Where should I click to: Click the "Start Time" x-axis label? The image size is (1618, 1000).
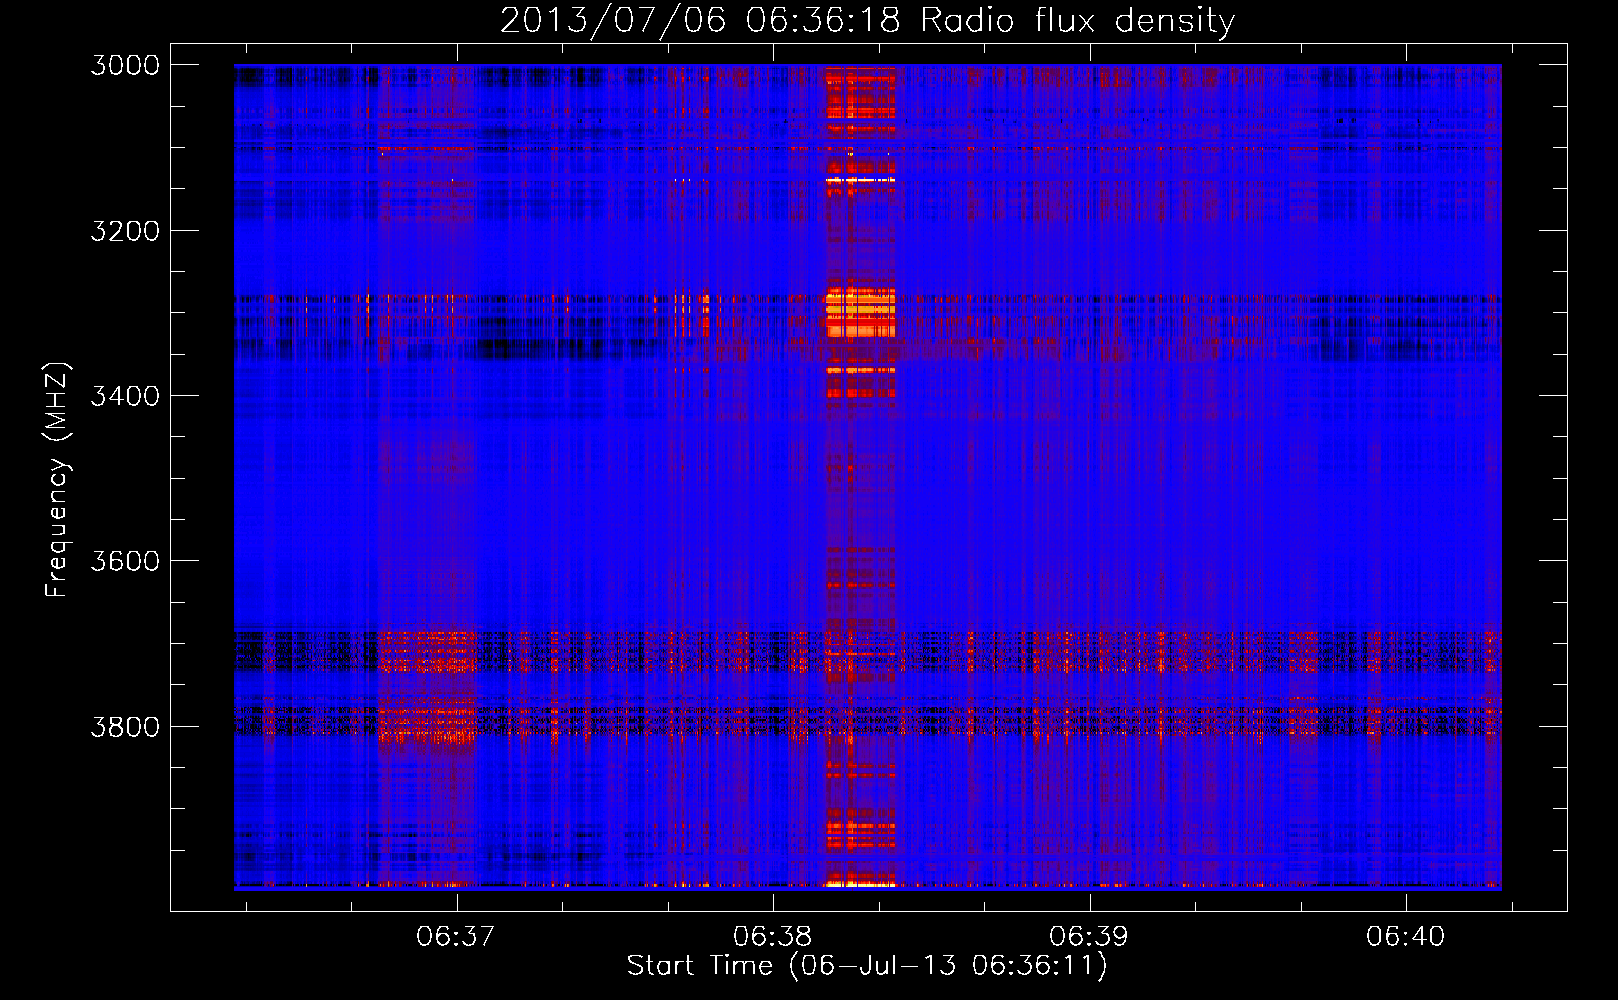tap(867, 966)
